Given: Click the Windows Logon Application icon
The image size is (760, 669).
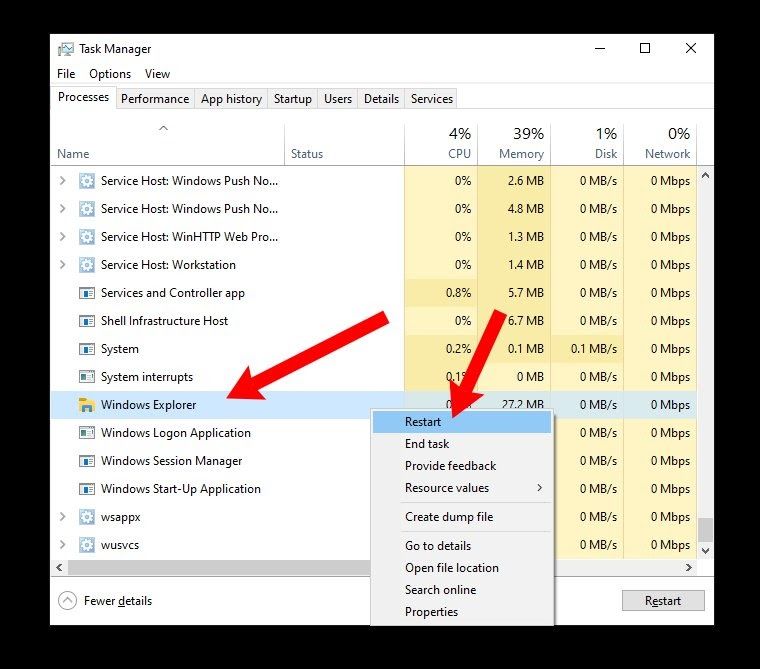Looking at the screenshot, I should [x=86, y=433].
